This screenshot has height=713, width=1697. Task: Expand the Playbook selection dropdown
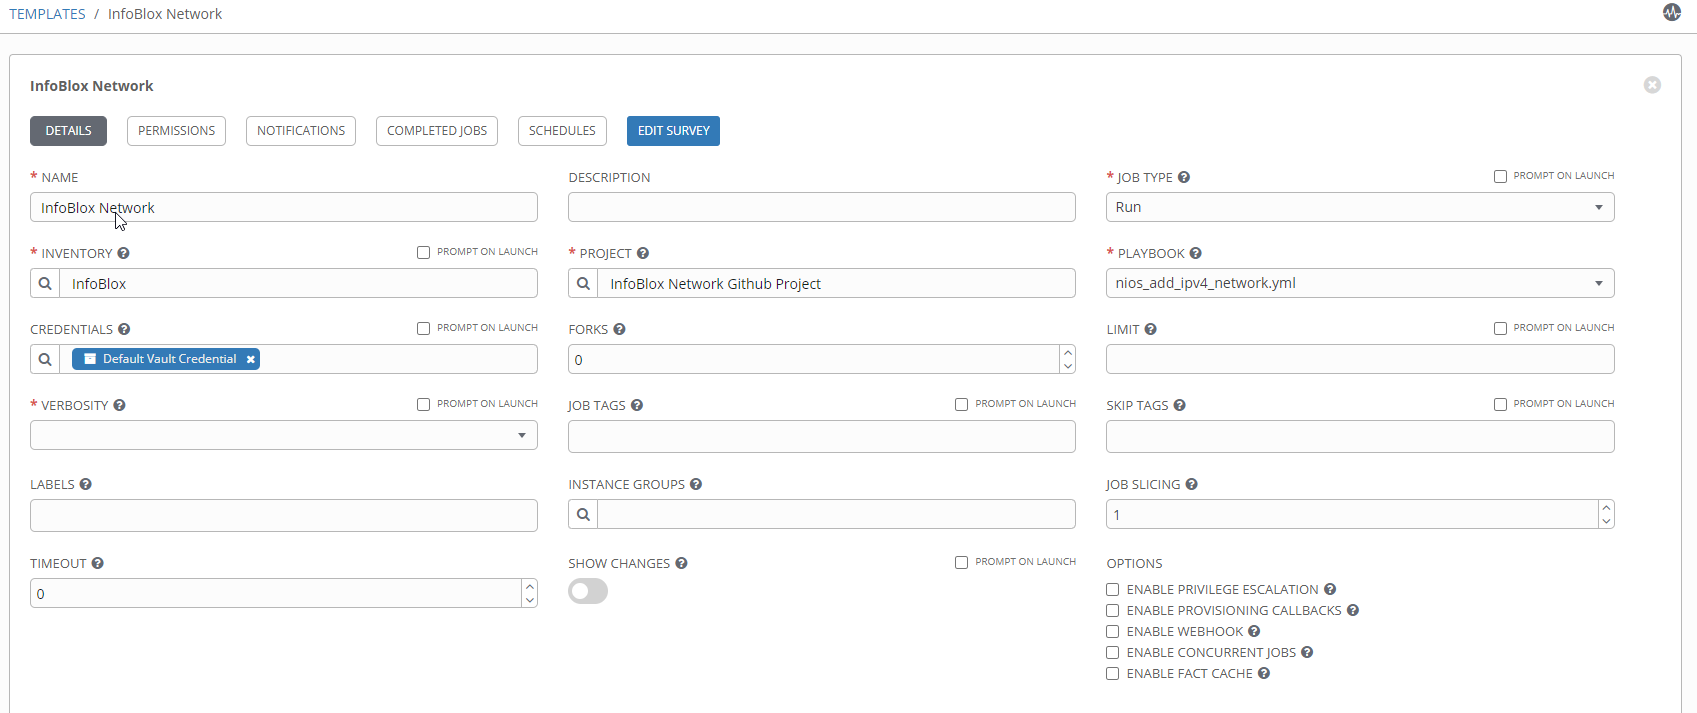pos(1359,283)
